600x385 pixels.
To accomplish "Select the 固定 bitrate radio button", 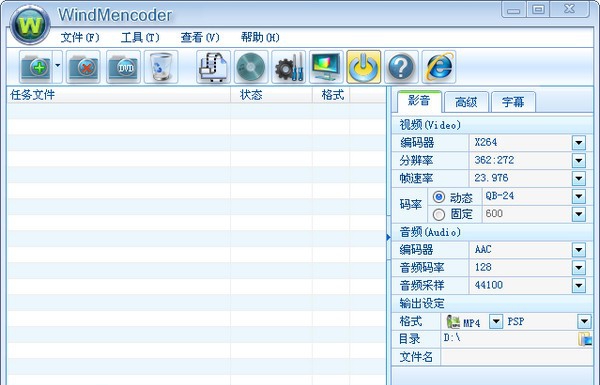I will pyautogui.click(x=439, y=214).
